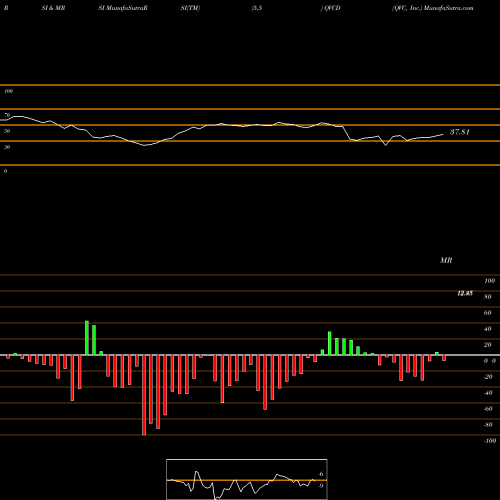Click the 'SI MunafaSutraR' header text
Screen dimensions: 500x500
[123, 8]
